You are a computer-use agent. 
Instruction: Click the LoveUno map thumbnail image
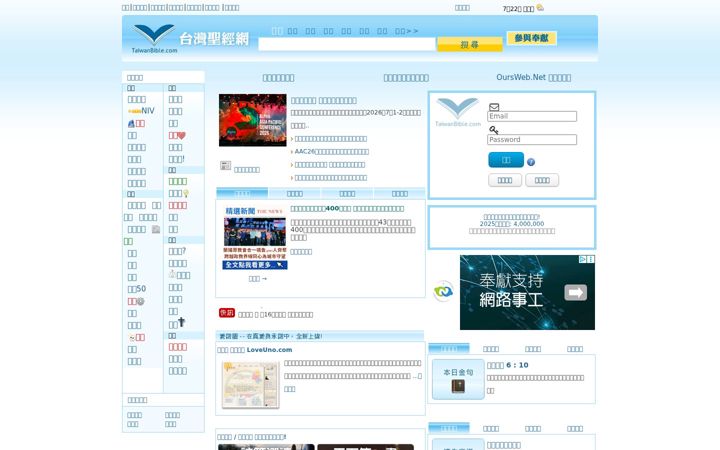[250, 385]
